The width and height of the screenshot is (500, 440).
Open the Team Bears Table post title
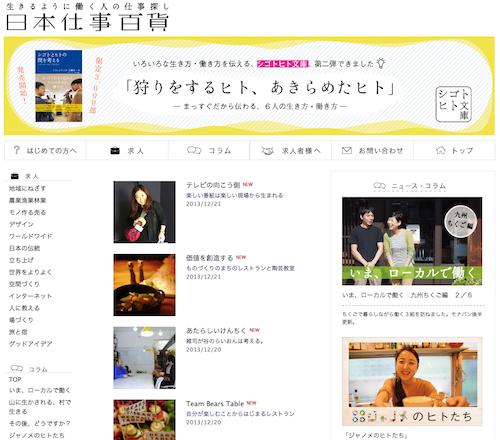coord(215,404)
